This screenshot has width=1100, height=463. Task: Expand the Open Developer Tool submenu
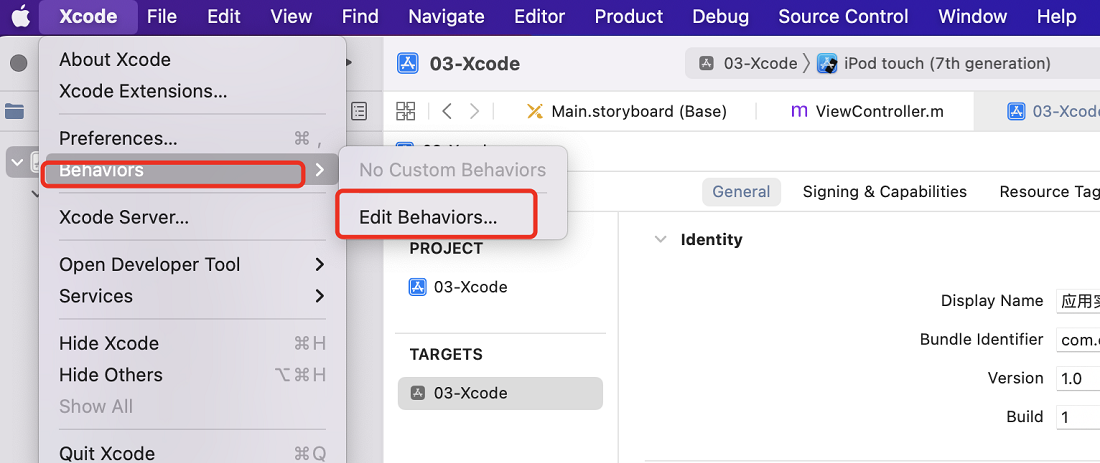pos(192,264)
